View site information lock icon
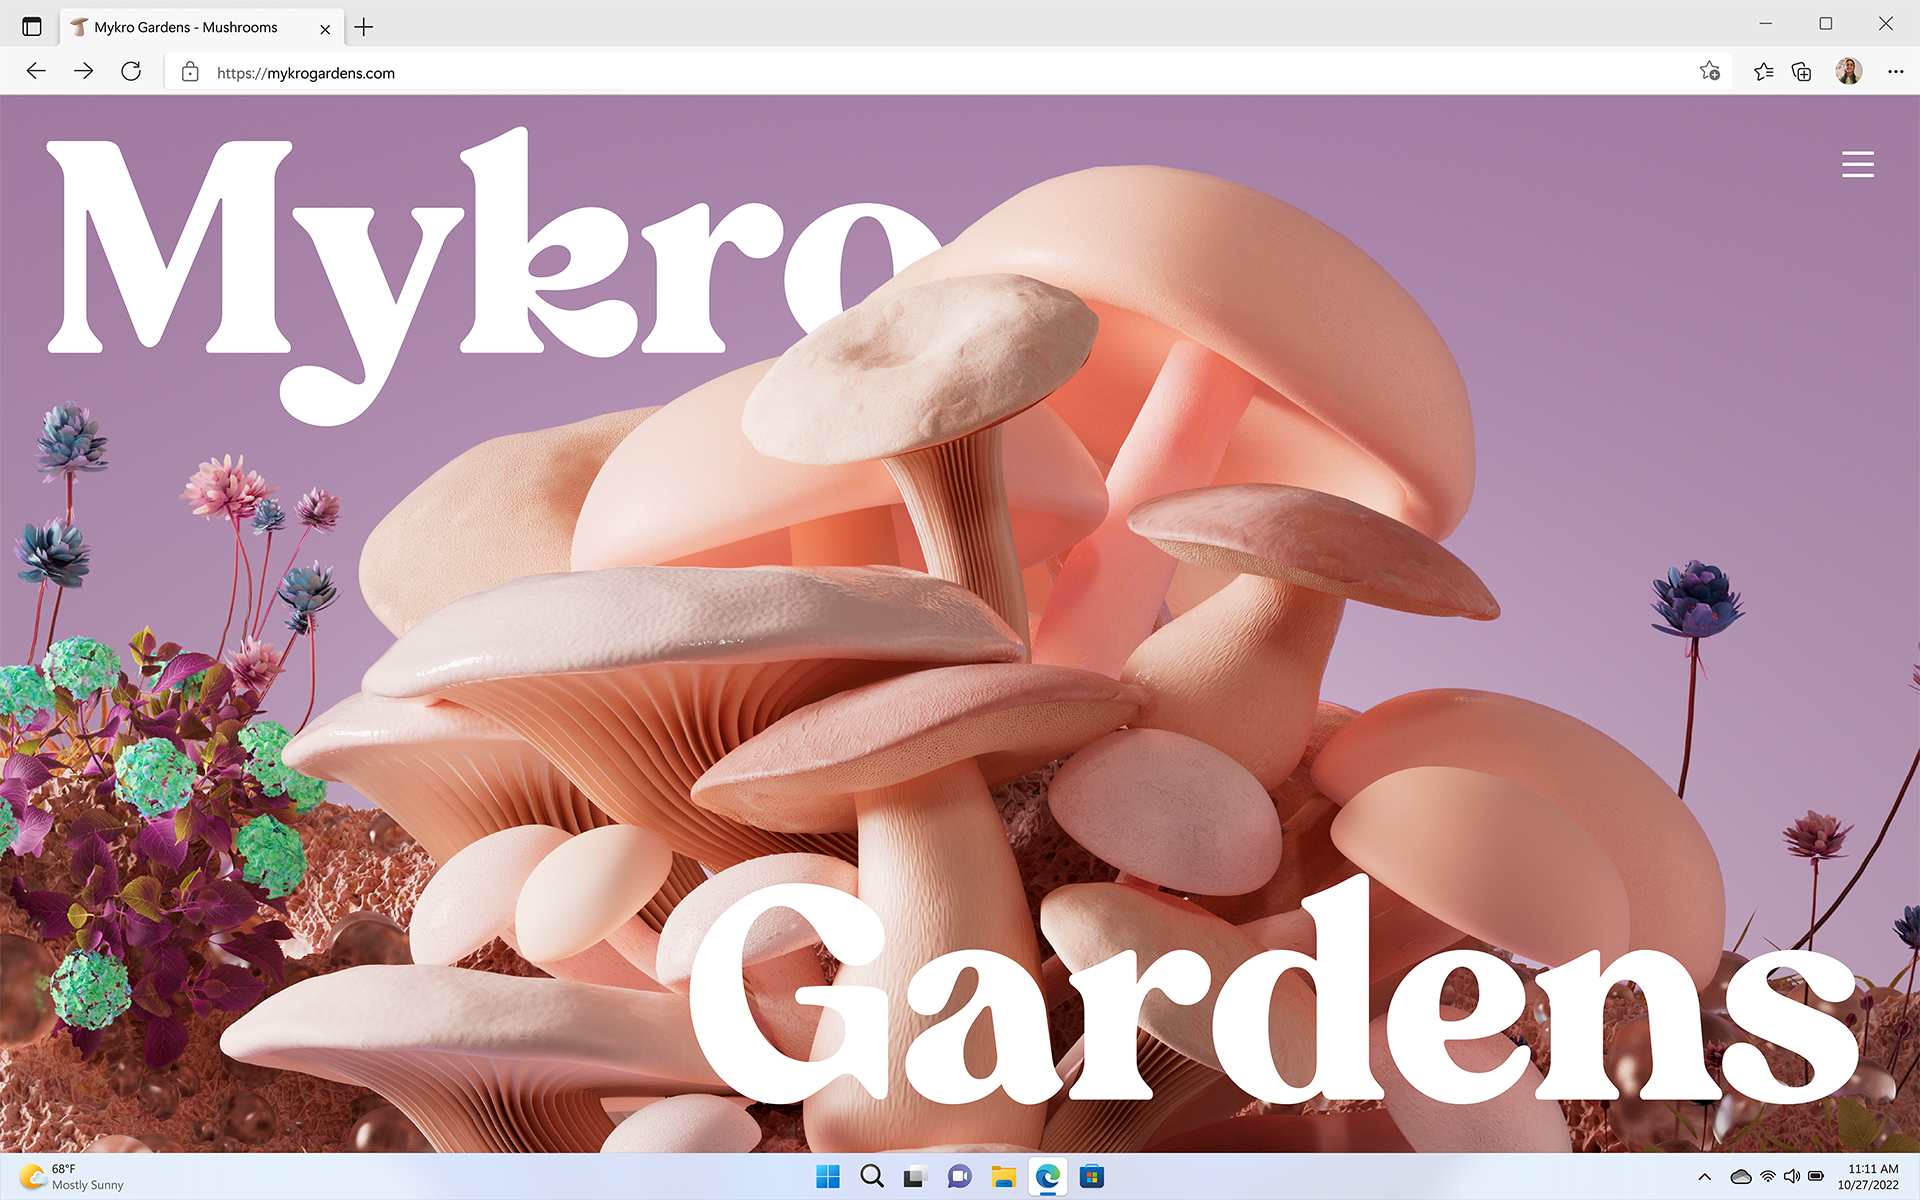Screen dimensions: 1920x1200 coord(190,72)
